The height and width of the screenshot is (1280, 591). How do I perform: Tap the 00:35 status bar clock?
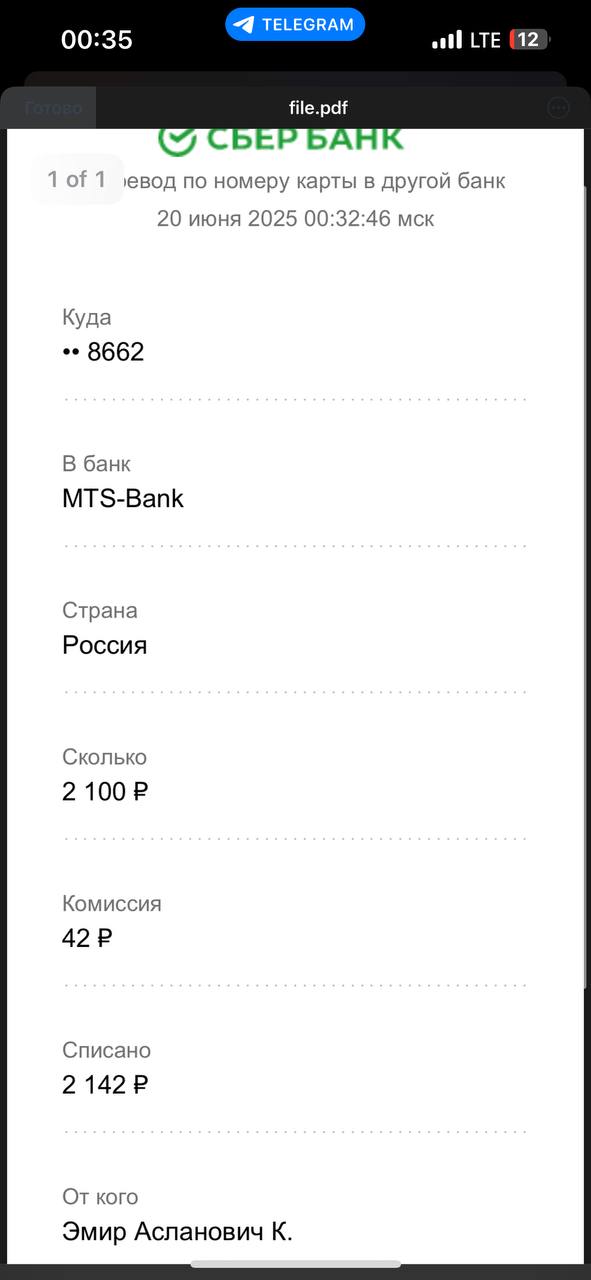[97, 40]
